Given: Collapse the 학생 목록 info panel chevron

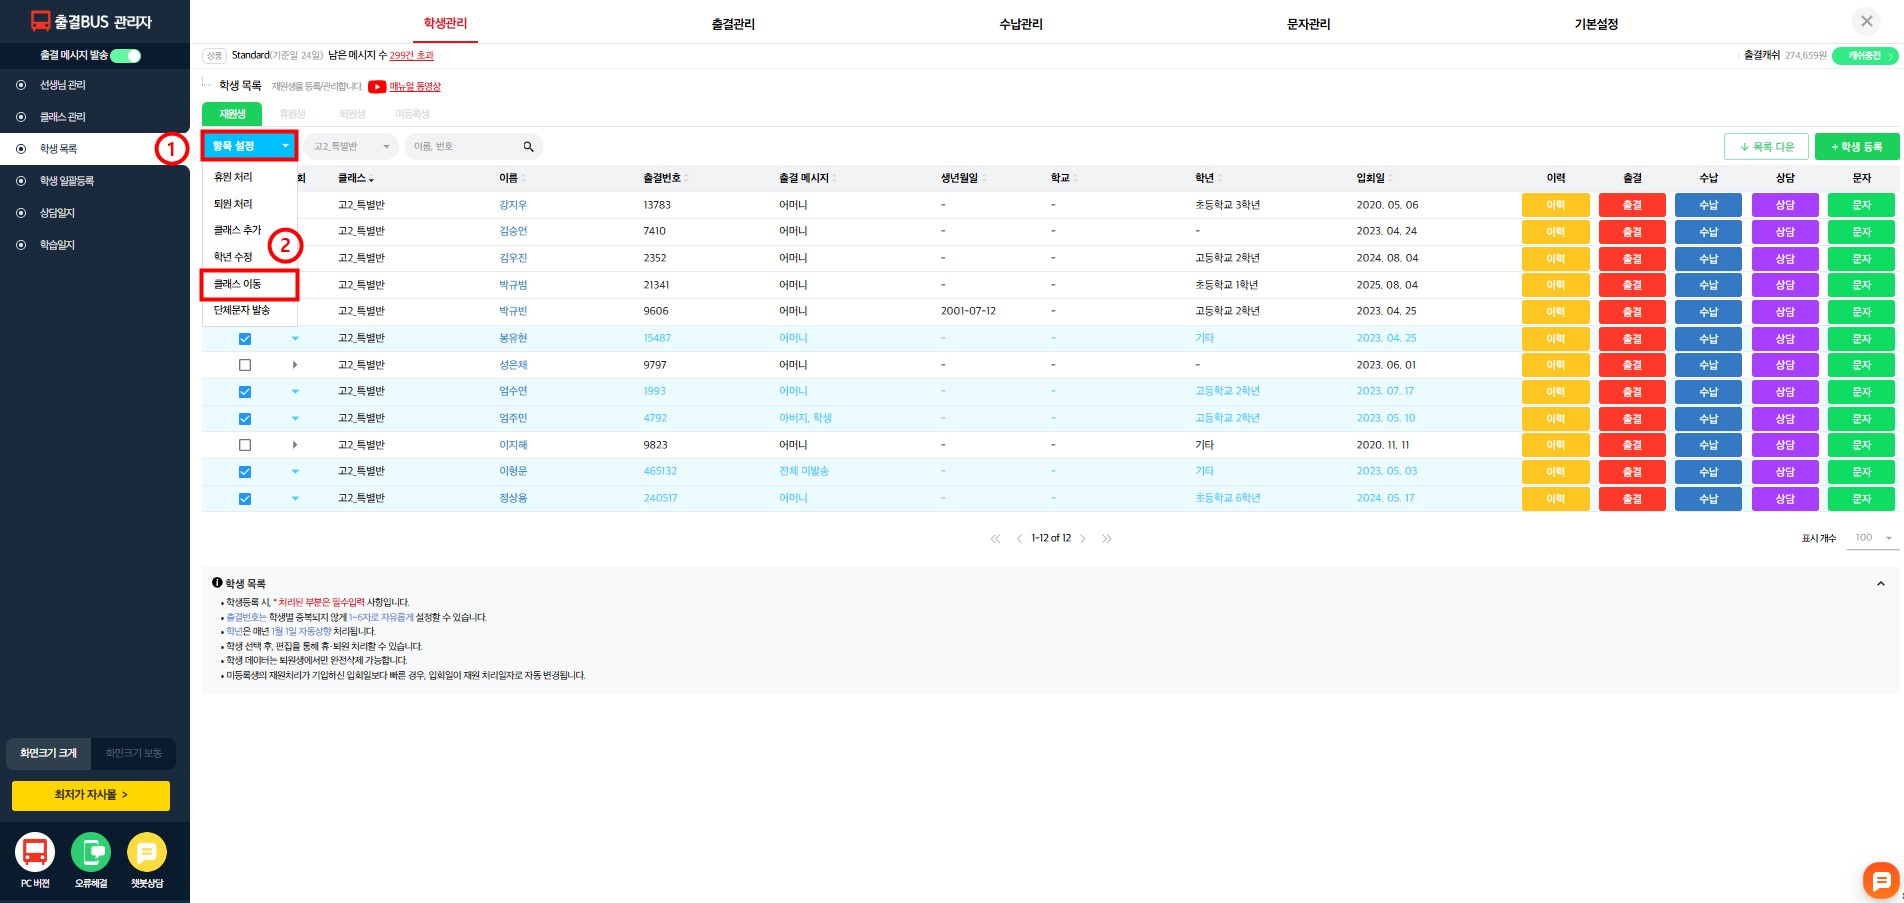Looking at the screenshot, I should coord(1880,584).
